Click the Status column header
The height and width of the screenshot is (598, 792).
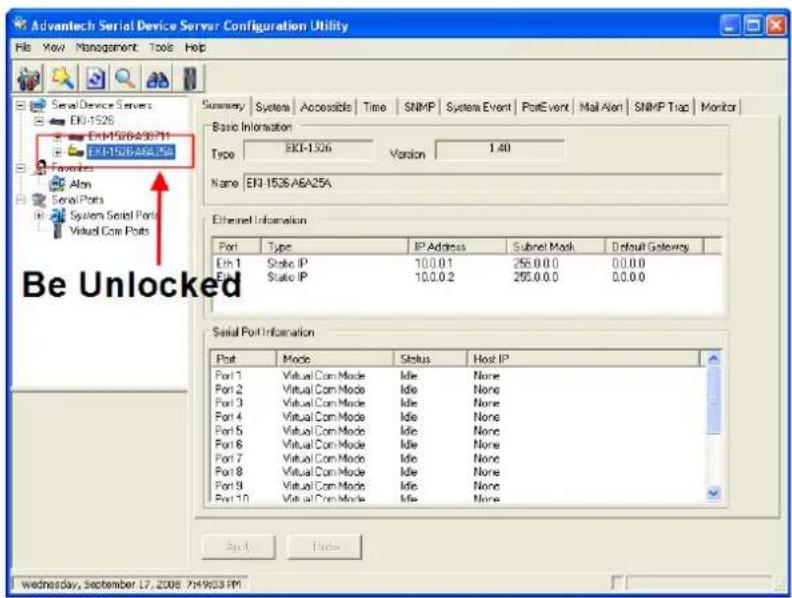(430, 359)
